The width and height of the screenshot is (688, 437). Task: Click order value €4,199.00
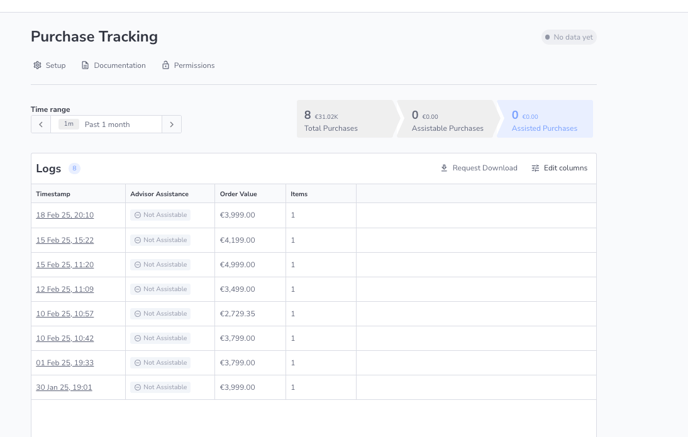point(237,240)
